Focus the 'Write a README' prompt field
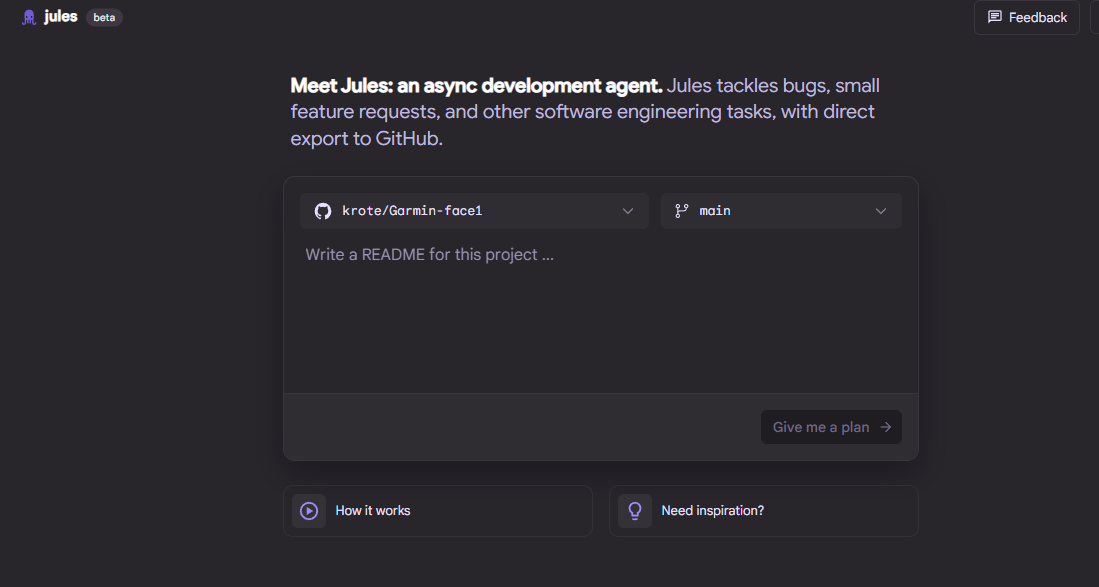 [x=601, y=312]
